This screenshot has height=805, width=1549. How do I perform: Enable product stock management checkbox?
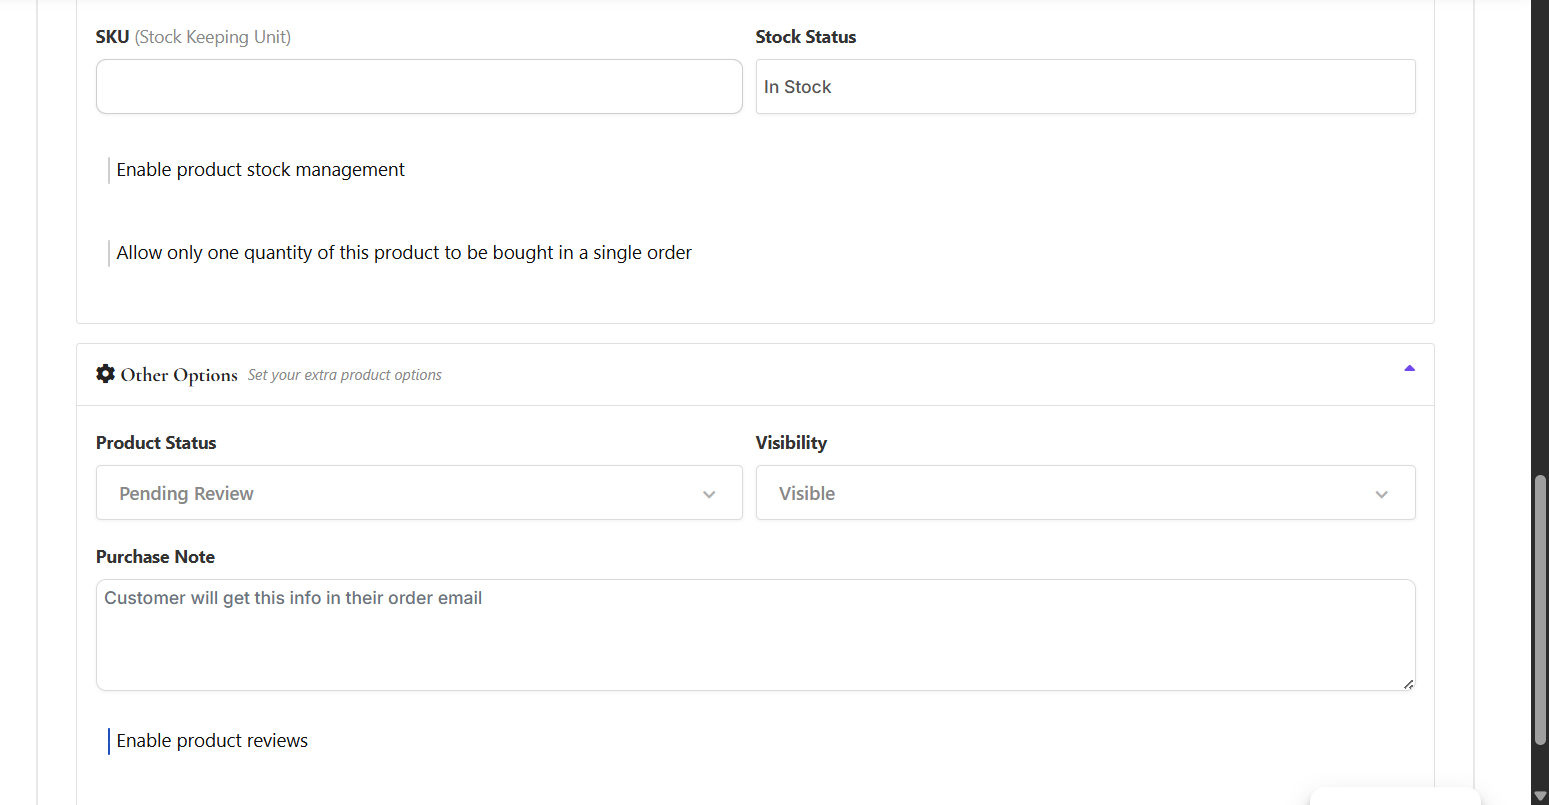point(109,170)
